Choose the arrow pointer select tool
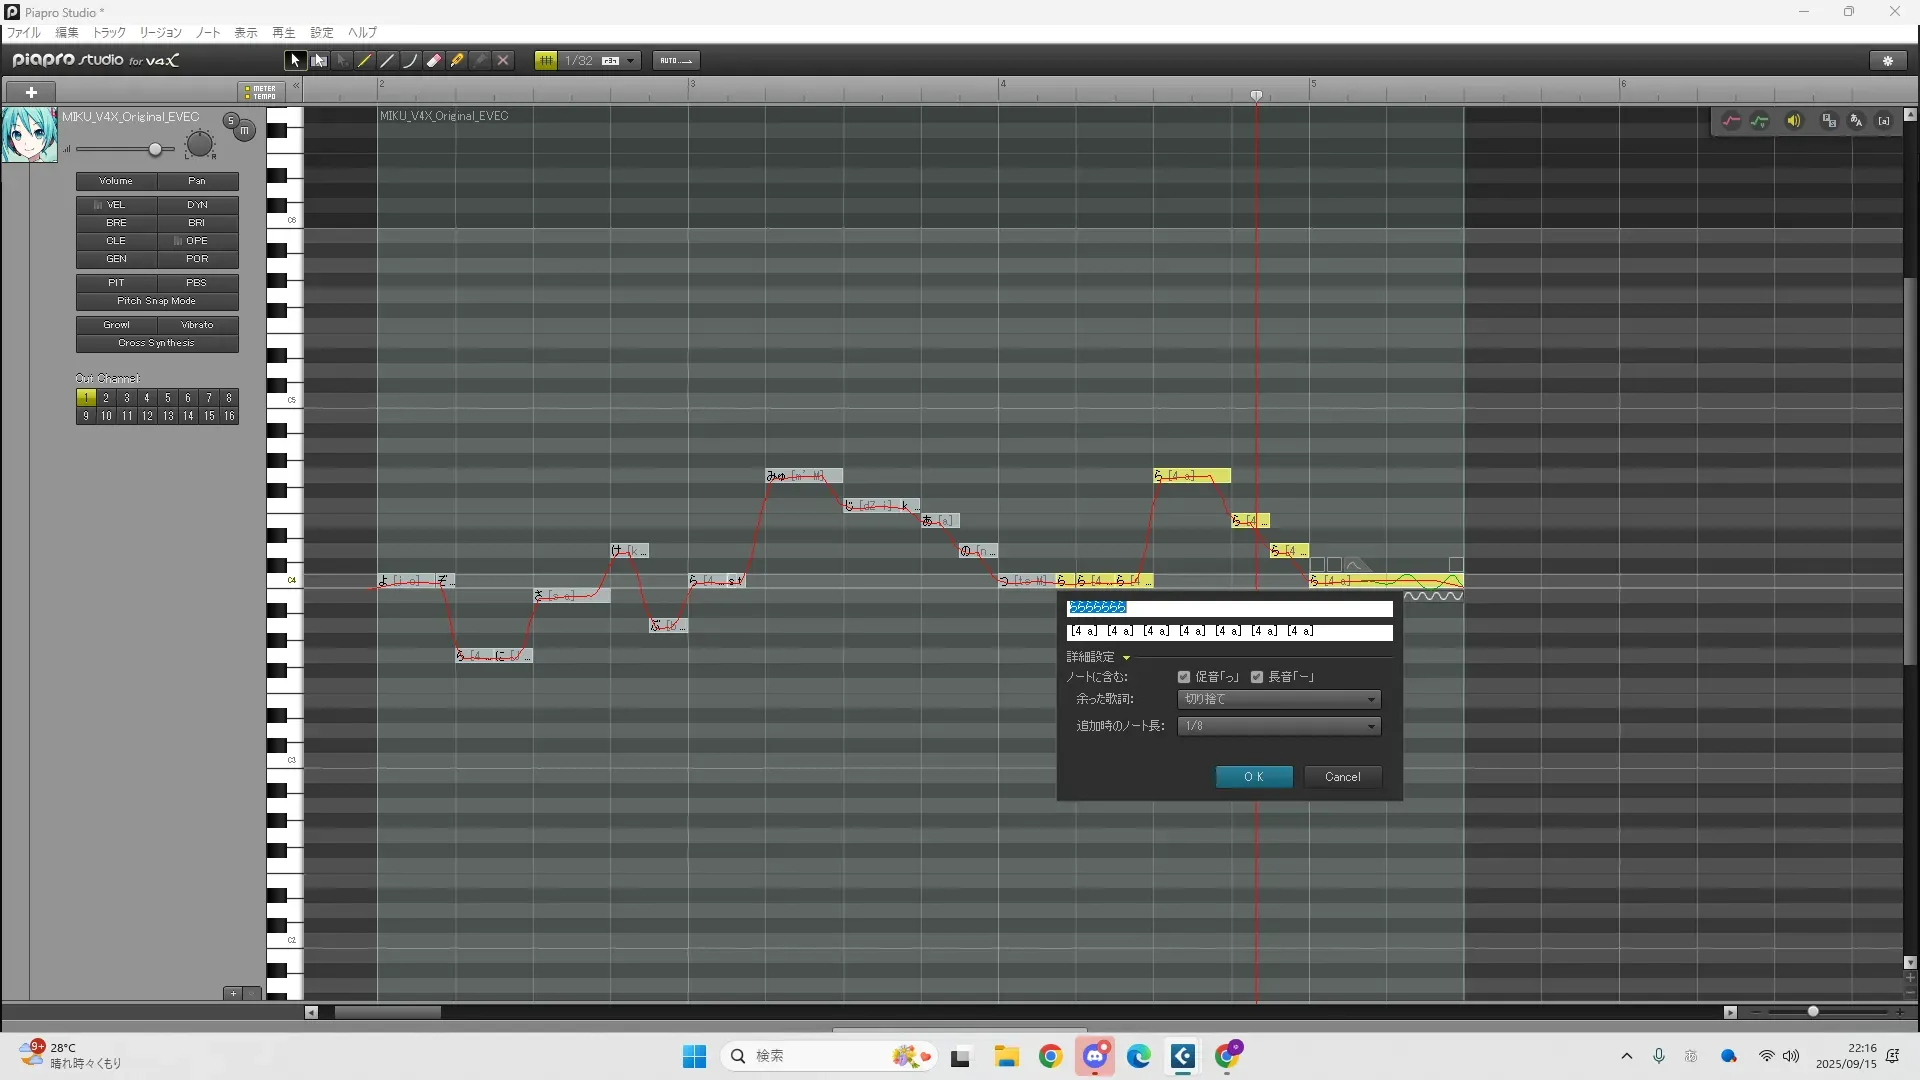The image size is (1920, 1080). [295, 61]
